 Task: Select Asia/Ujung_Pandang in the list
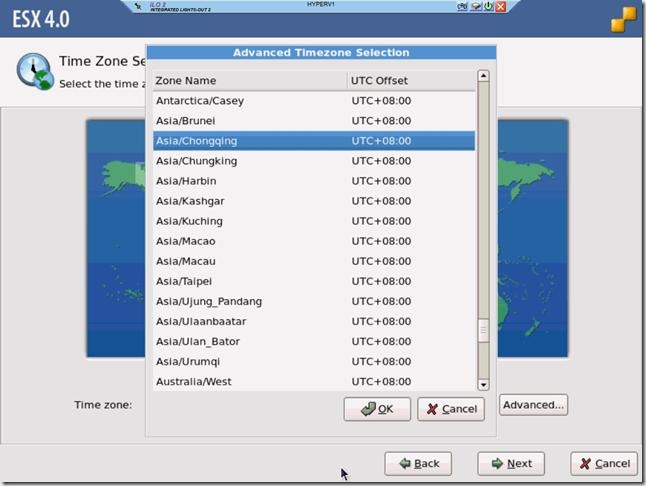314,301
